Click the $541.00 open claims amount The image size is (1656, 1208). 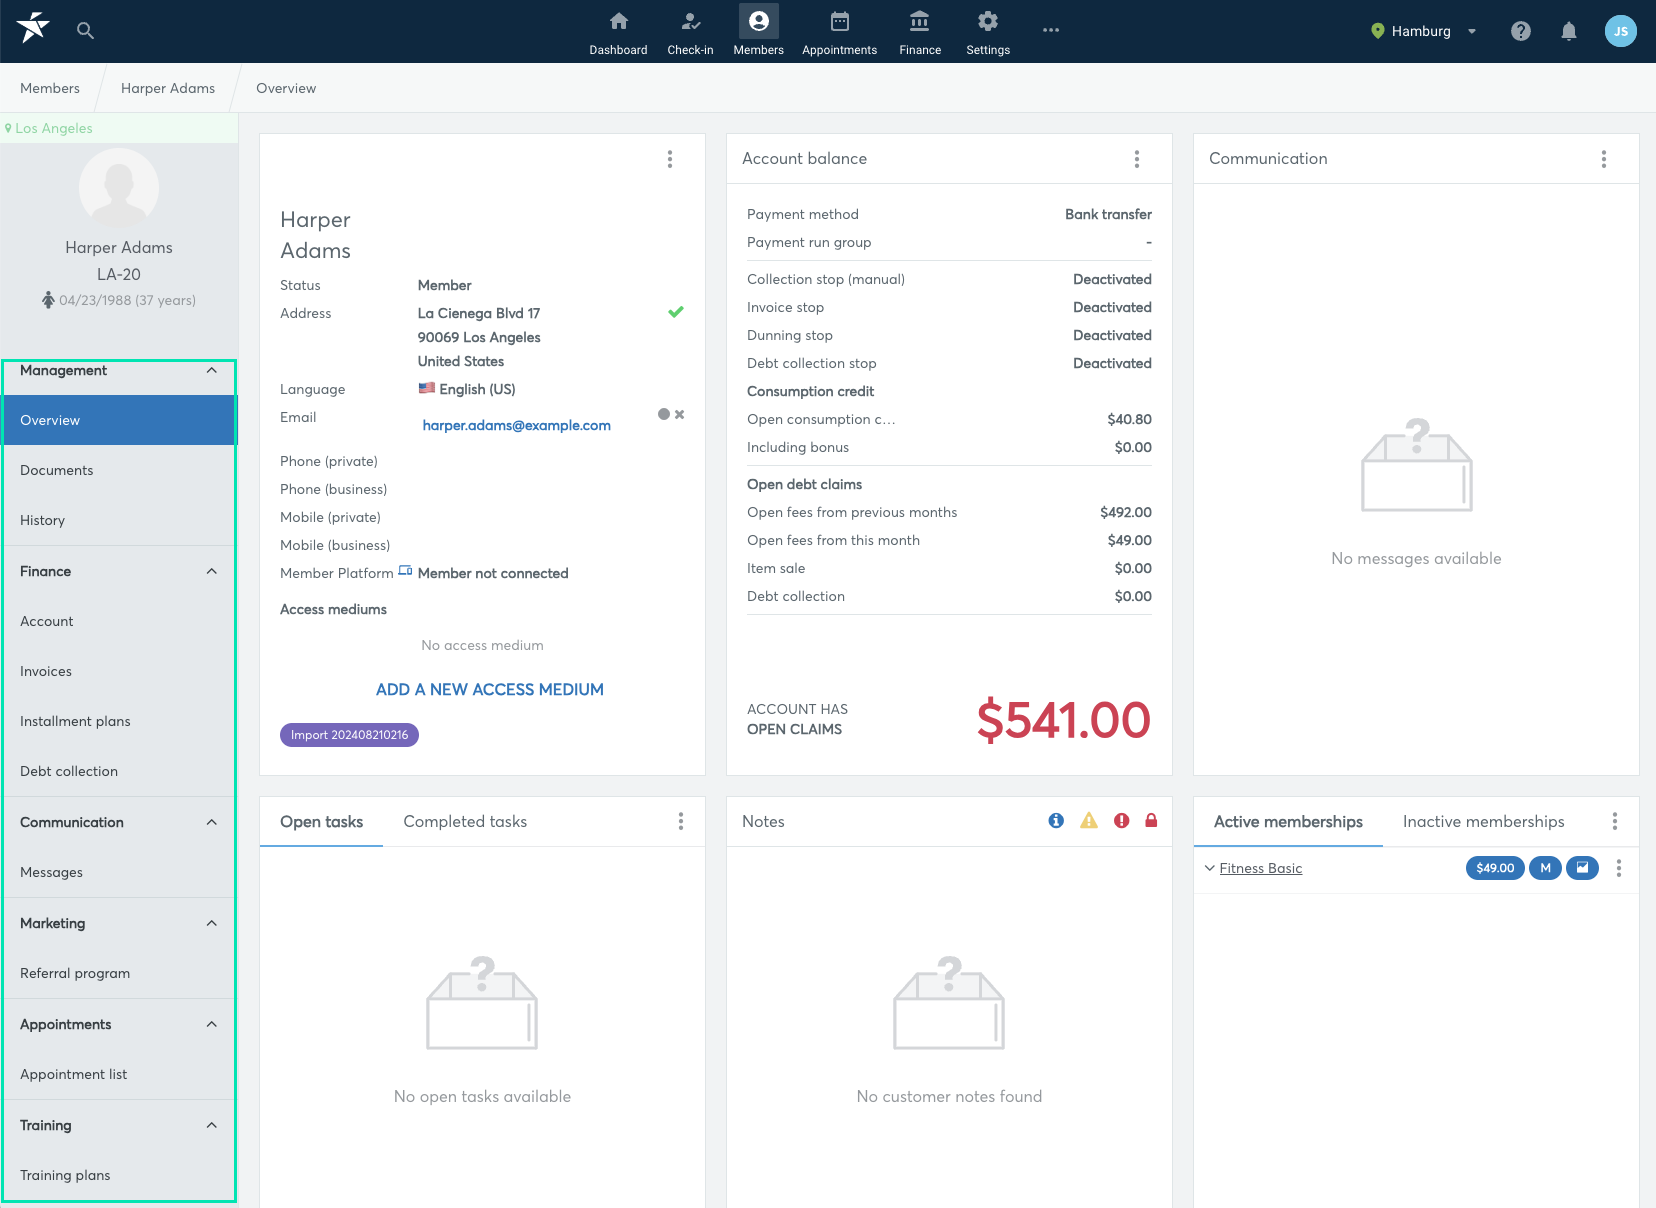[x=1064, y=720]
